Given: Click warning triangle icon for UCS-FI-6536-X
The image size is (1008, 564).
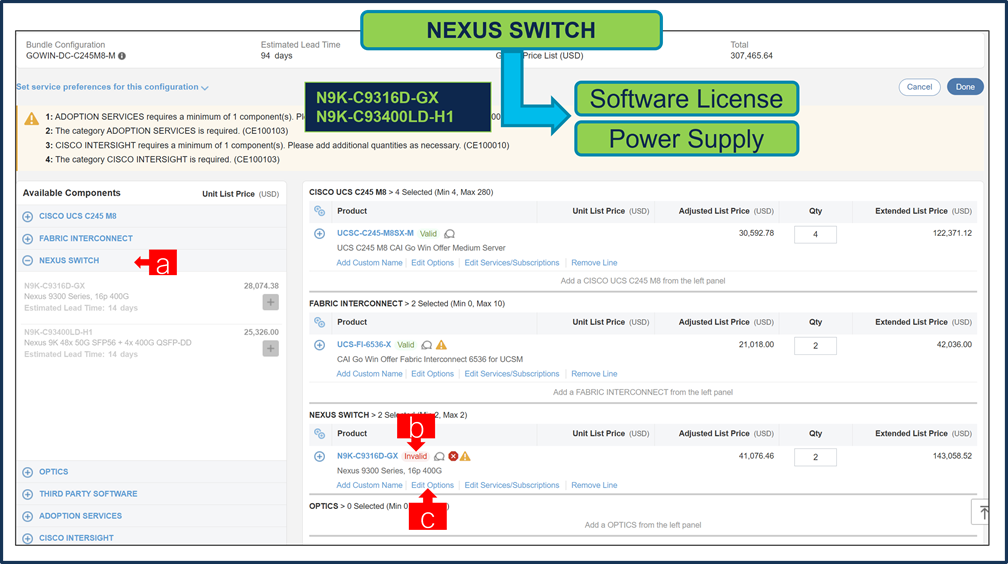Looking at the screenshot, I should (442, 345).
